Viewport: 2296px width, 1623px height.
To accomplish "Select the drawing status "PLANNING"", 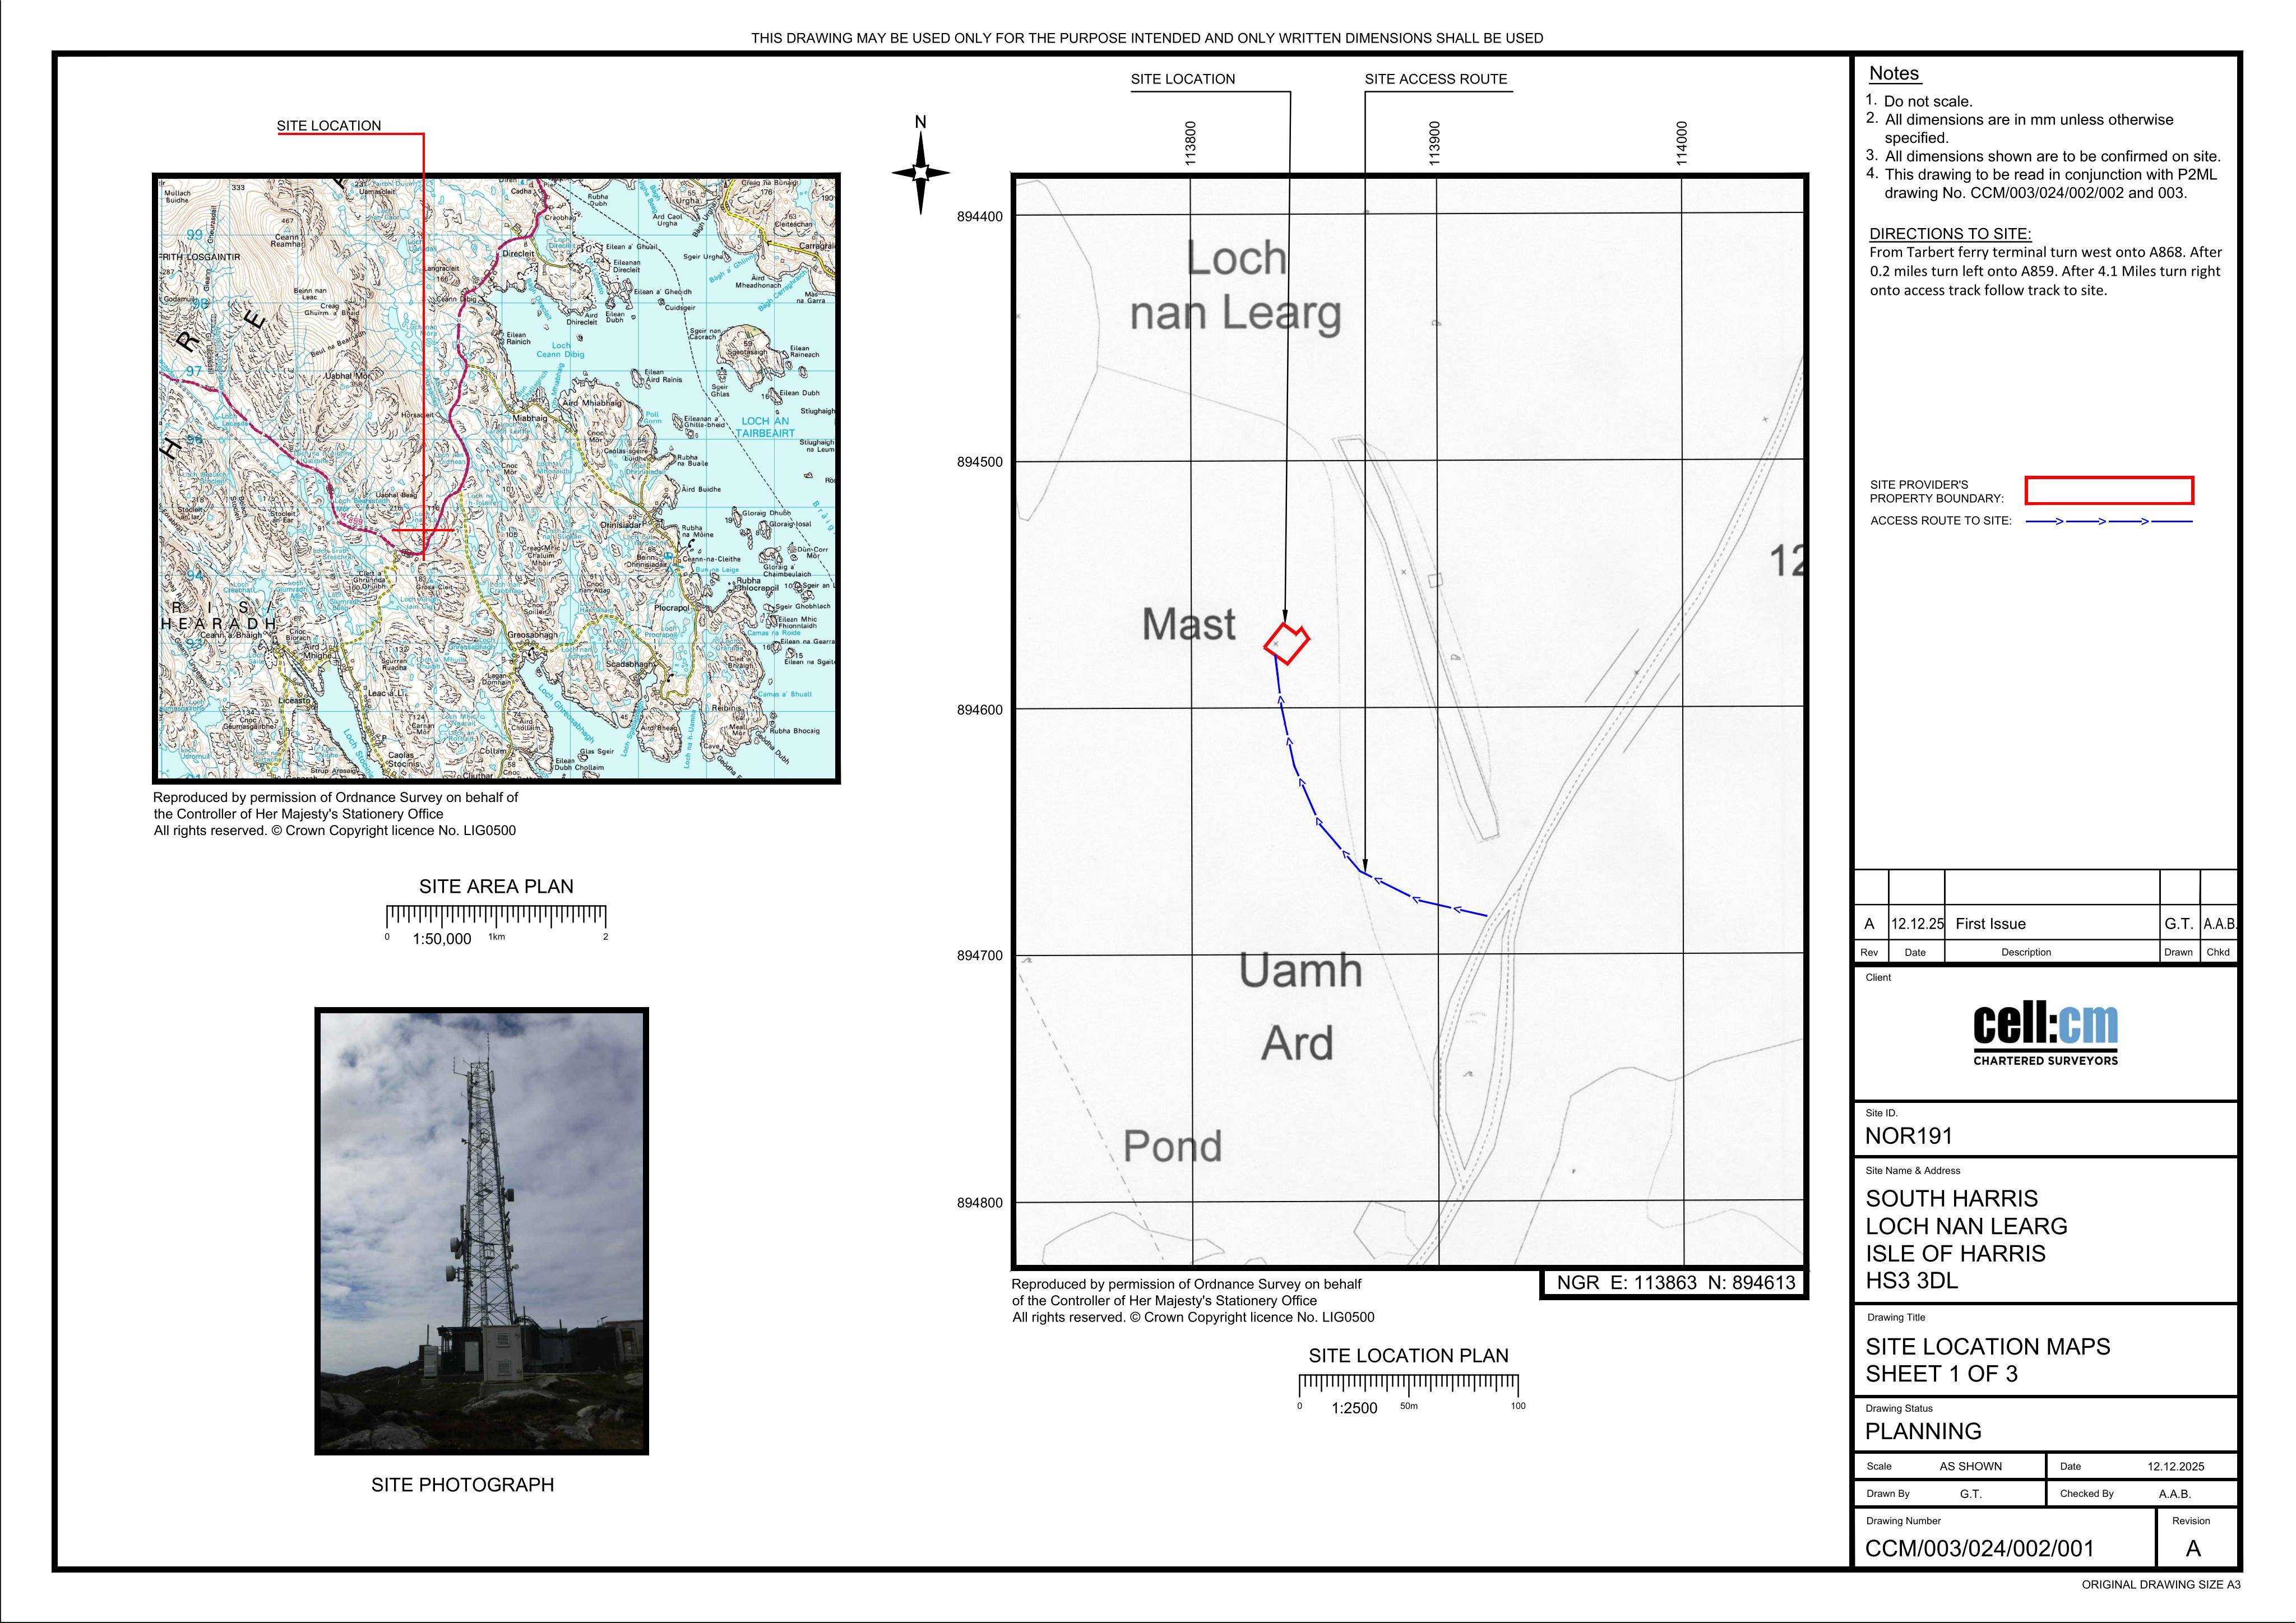I will [x=1923, y=1431].
